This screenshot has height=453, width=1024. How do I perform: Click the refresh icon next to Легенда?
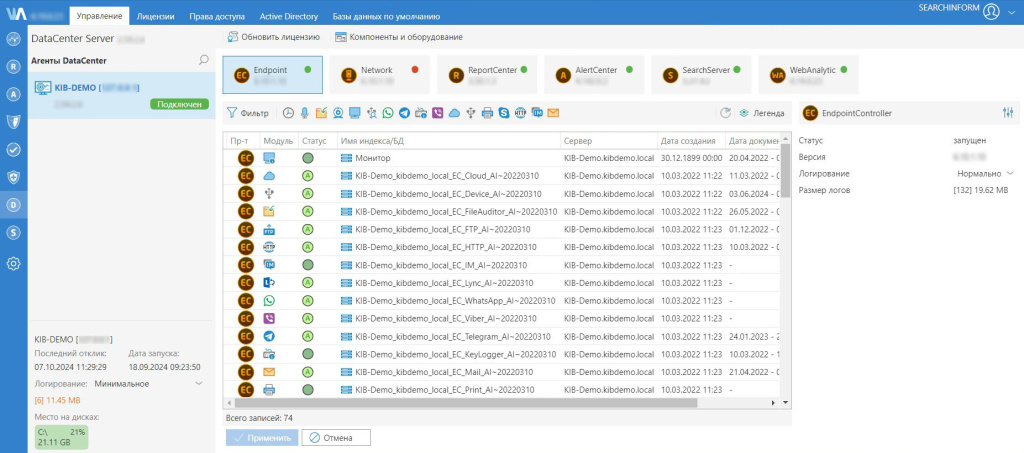point(726,113)
